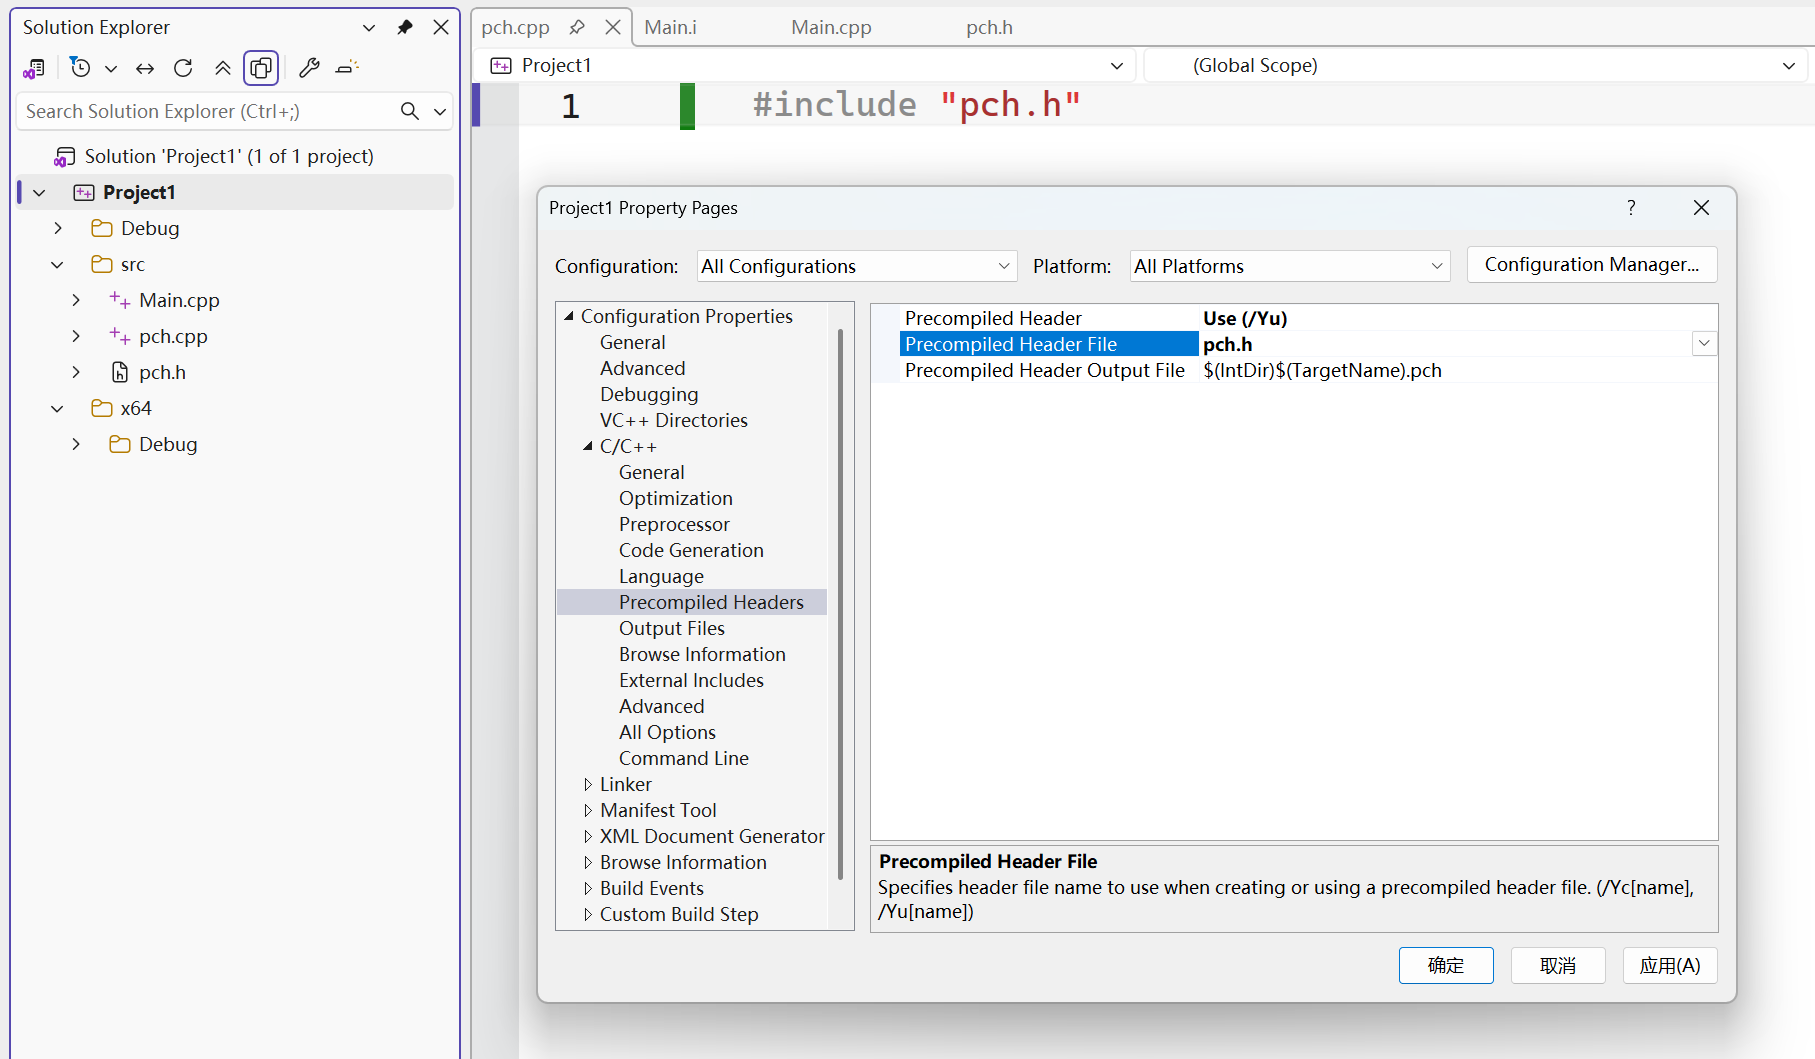The width and height of the screenshot is (1815, 1059).
Task: Click the 取消 (Cancel) button
Action: (x=1558, y=966)
